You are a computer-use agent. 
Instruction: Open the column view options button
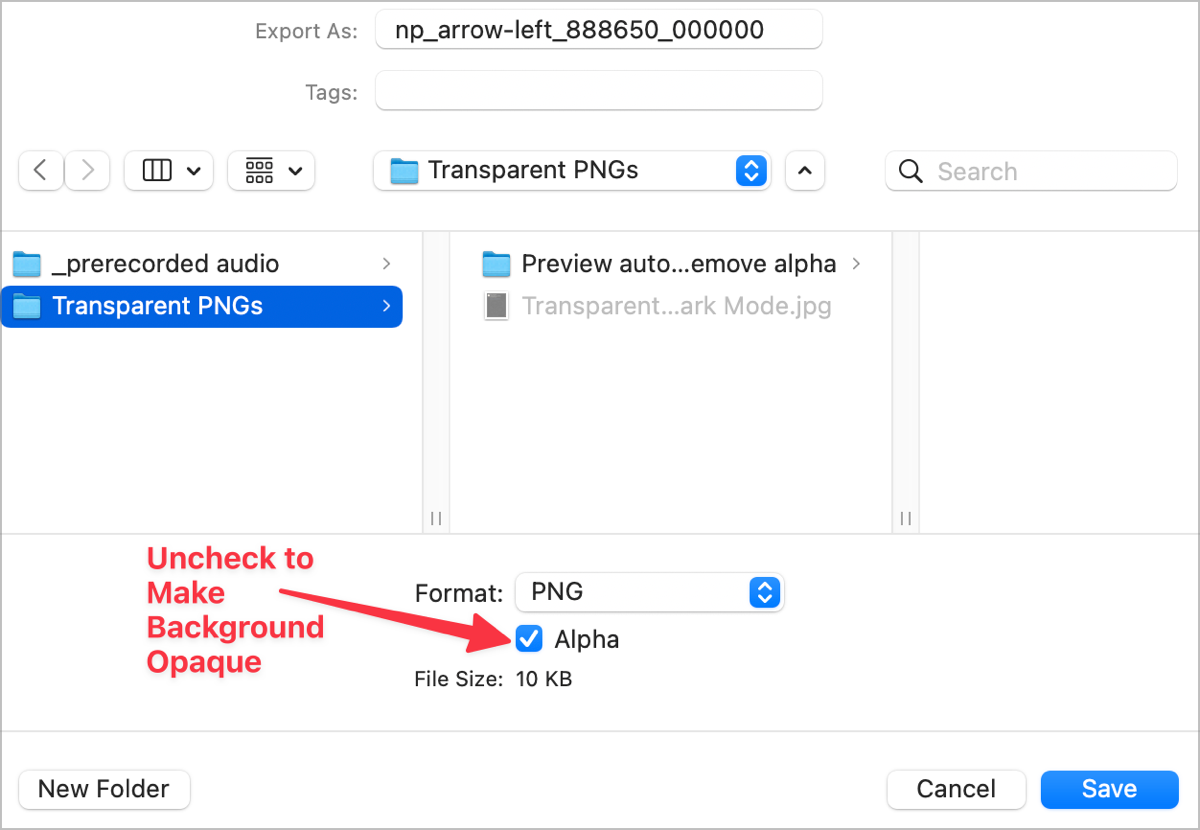pos(168,171)
